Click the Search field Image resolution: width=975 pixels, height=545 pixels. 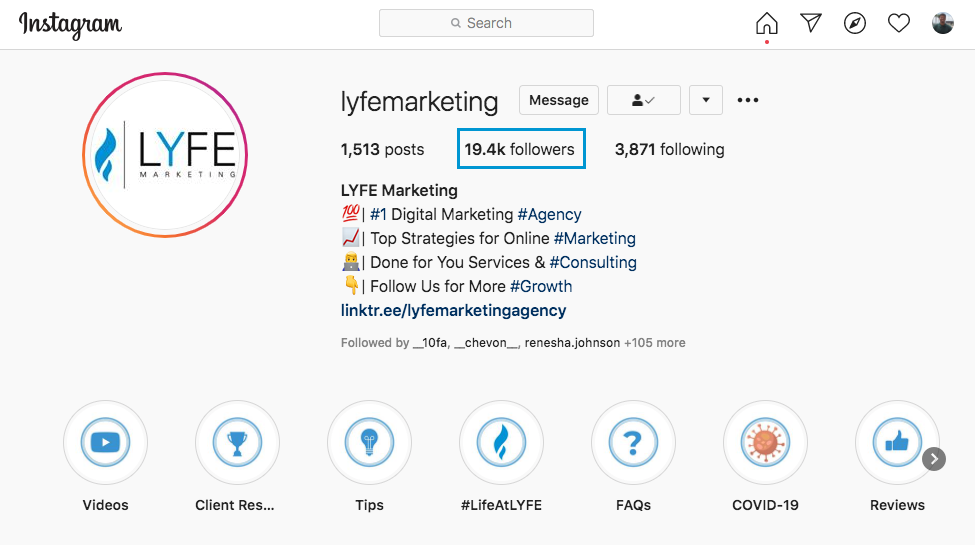tap(486, 23)
